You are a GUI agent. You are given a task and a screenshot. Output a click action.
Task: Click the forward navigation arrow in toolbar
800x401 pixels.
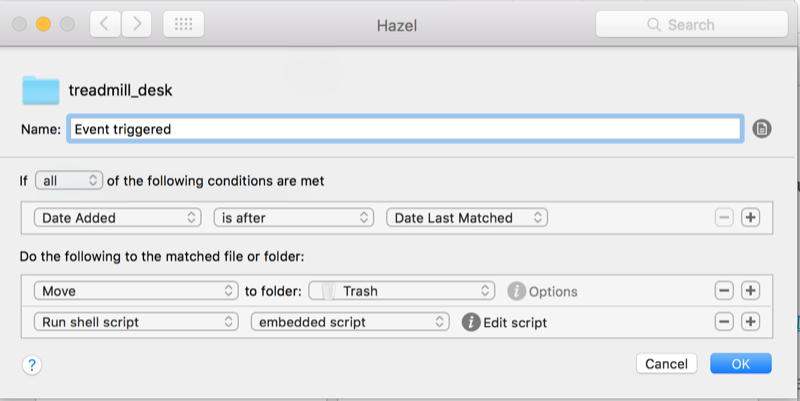pos(137,23)
